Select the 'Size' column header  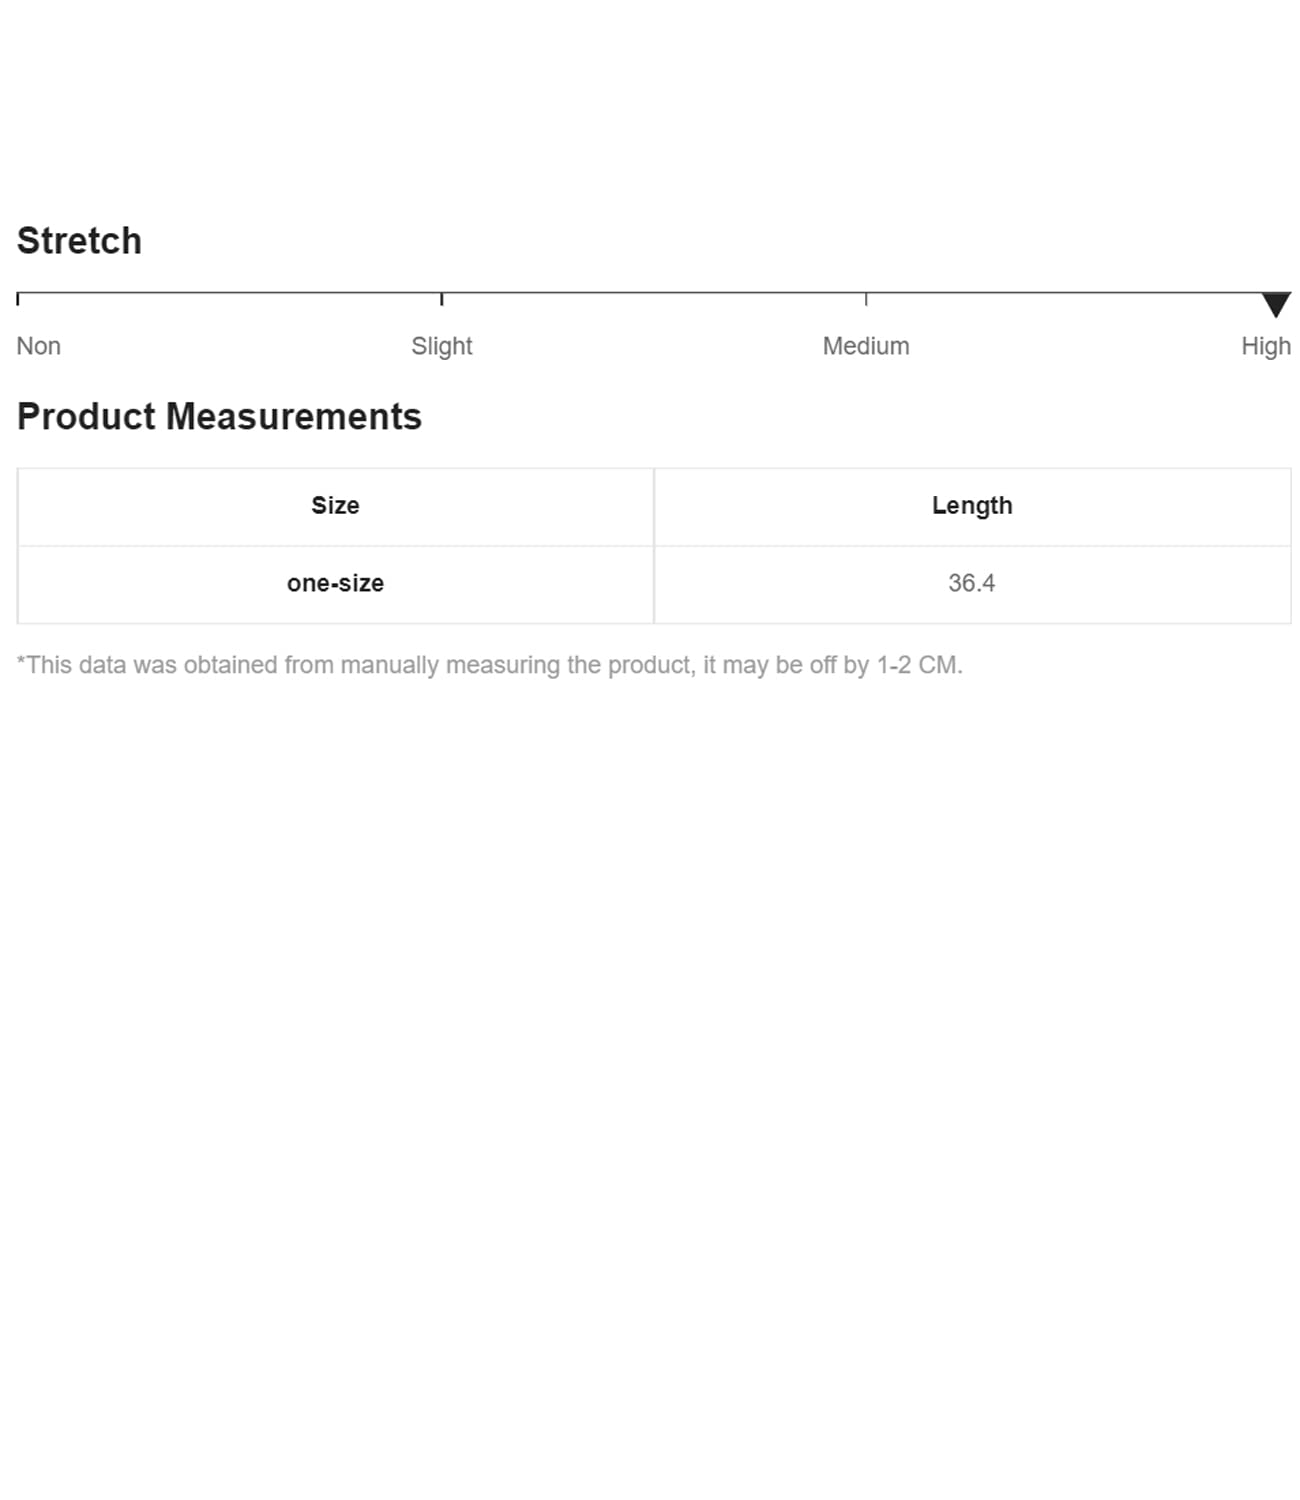(335, 506)
